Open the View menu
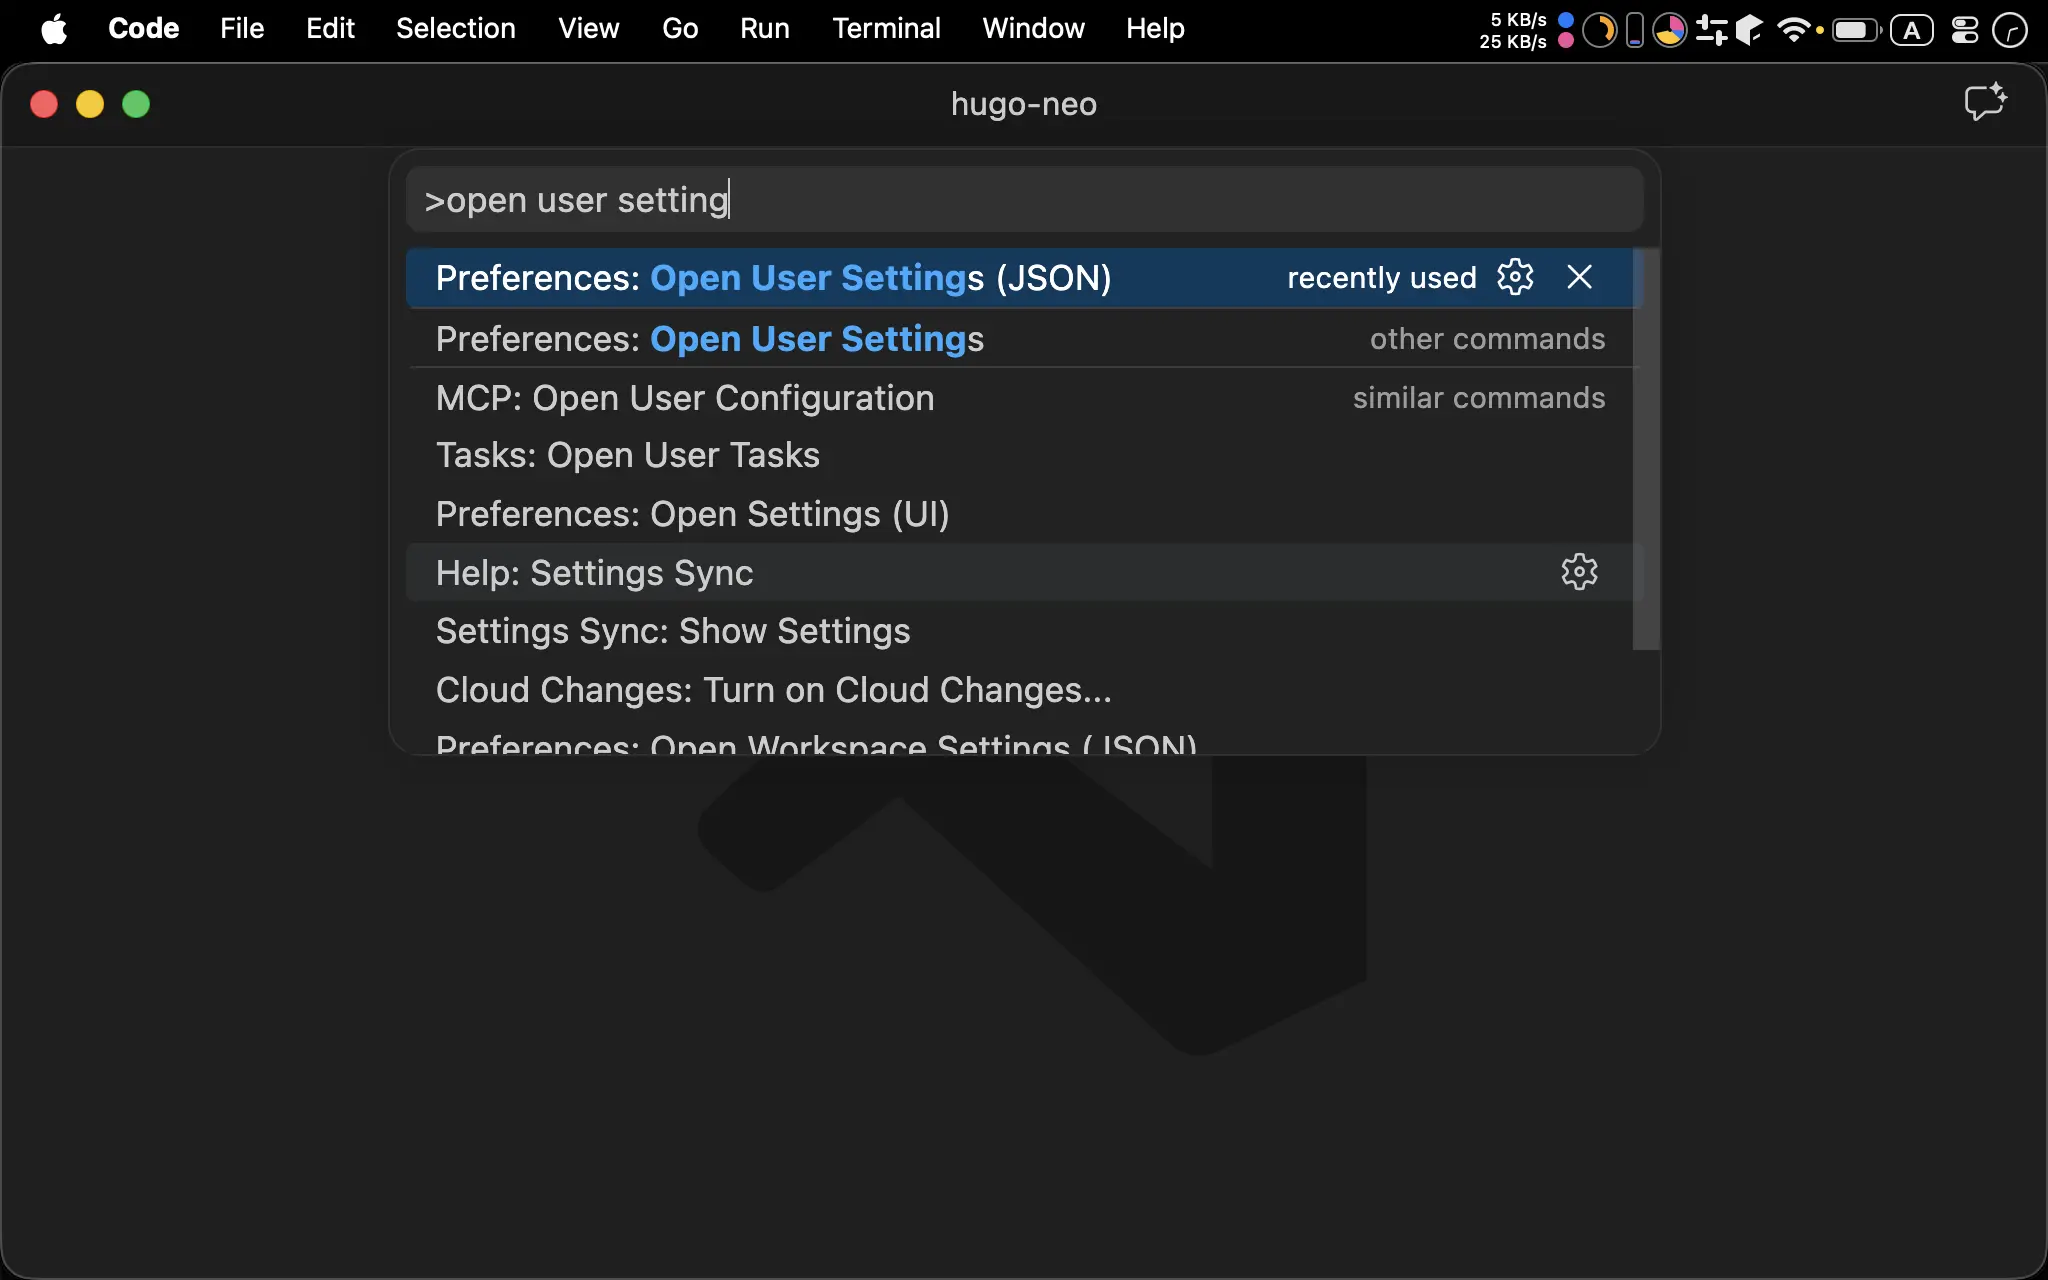This screenshot has width=2048, height=1280. click(x=589, y=28)
